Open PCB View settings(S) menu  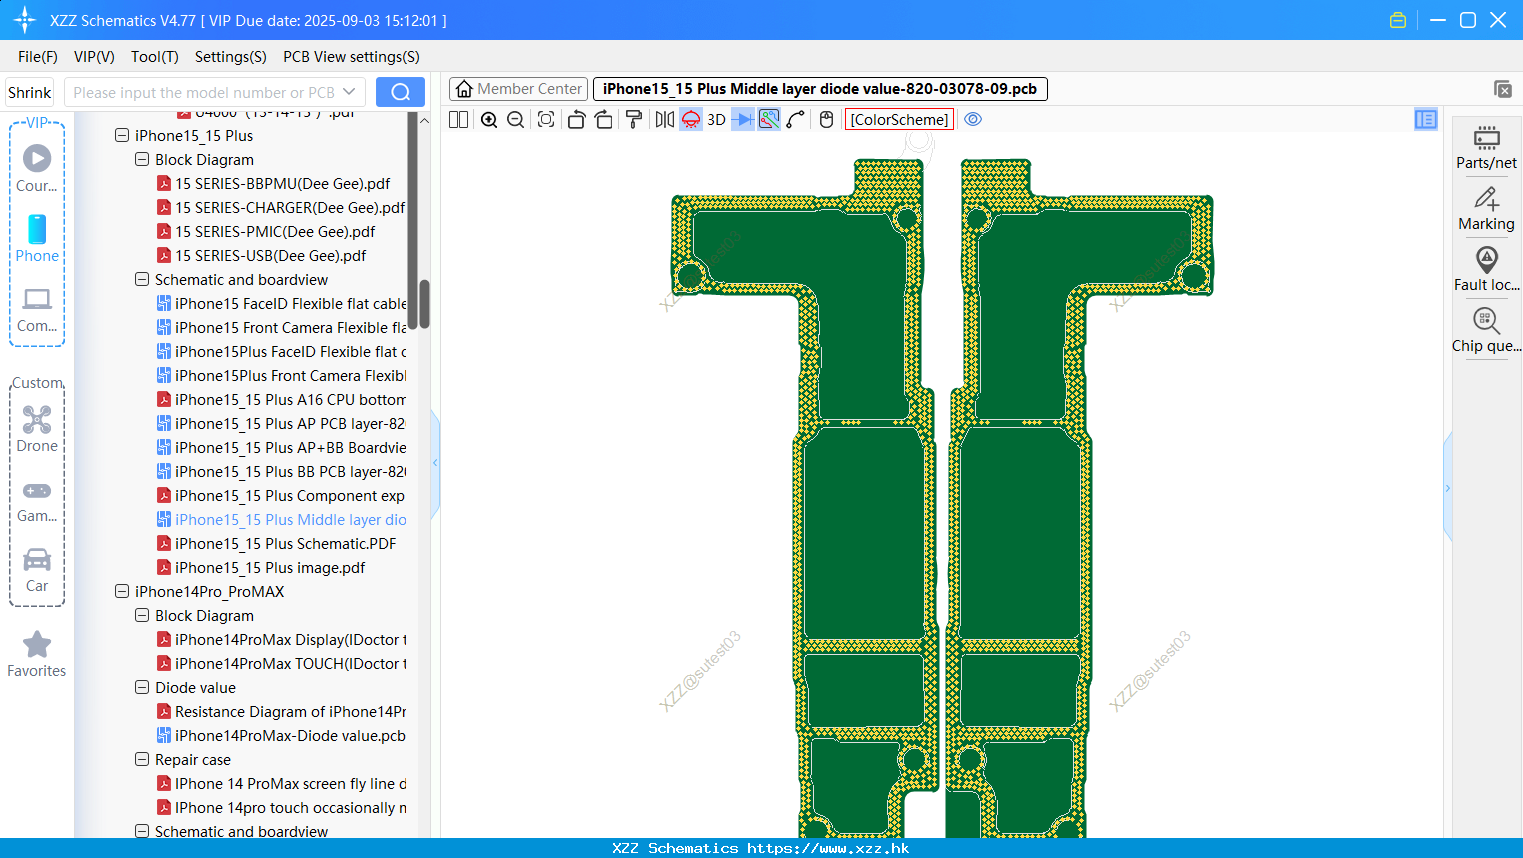click(x=351, y=57)
